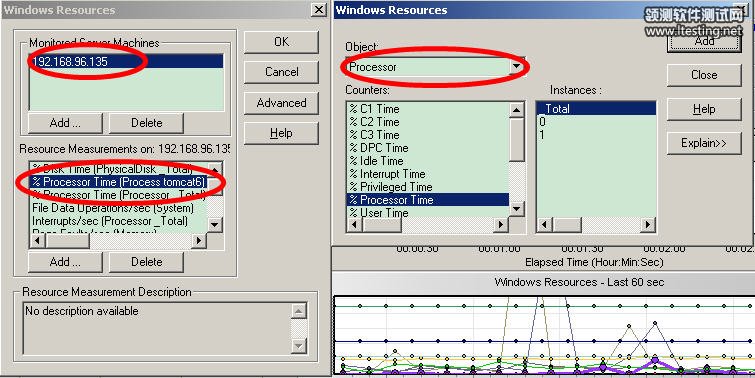Image resolution: width=755 pixels, height=378 pixels.
Task: Click up arrow in Resource Measurement Description box
Action: [299, 311]
